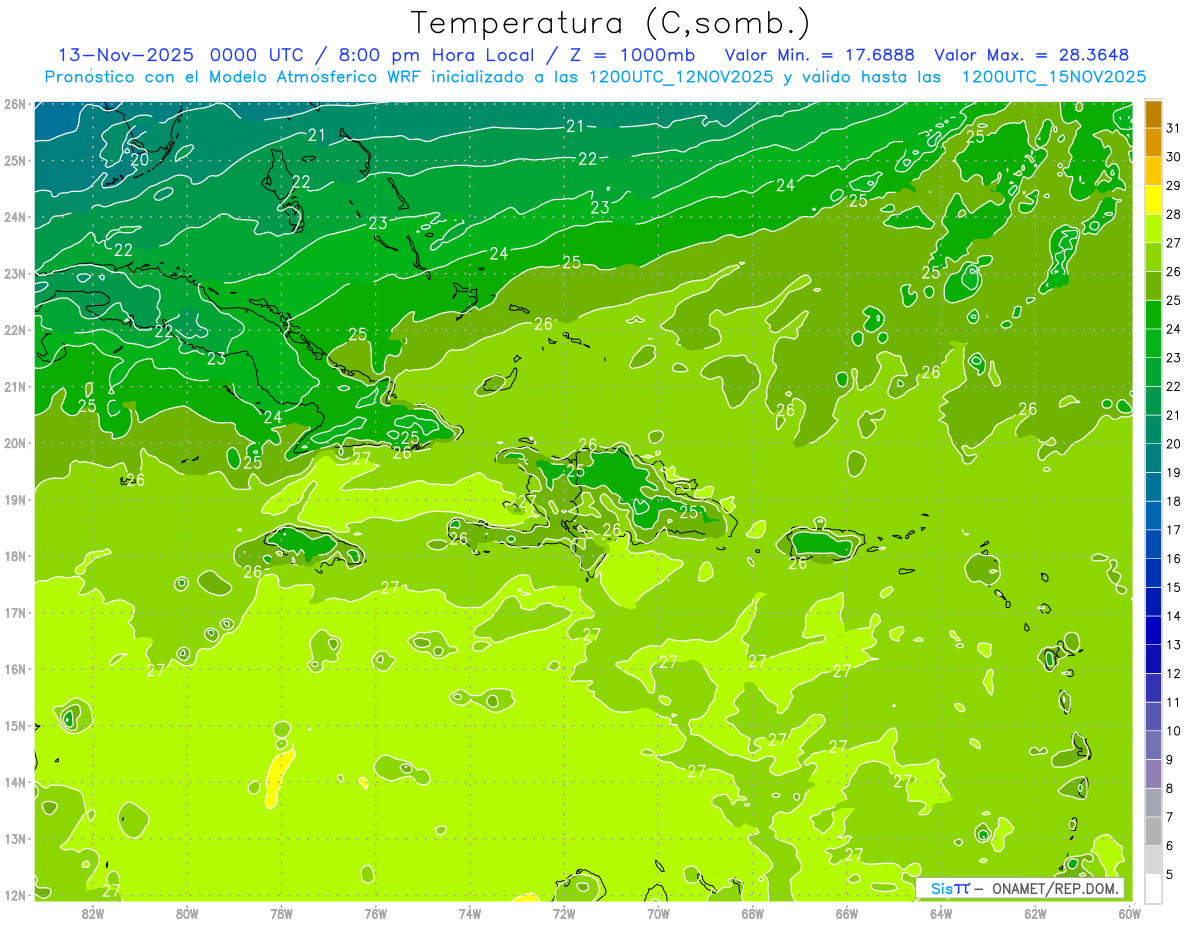
Task: Click the 25N latitude axis label
Action: (15, 160)
